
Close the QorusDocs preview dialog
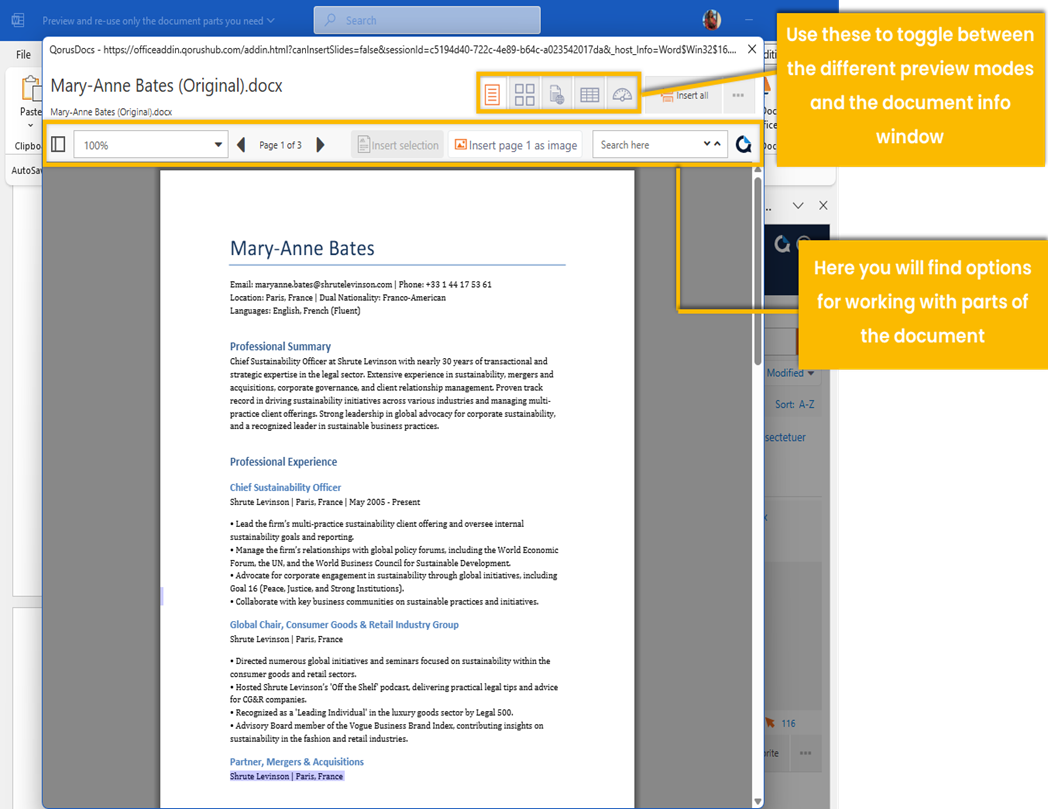752,49
